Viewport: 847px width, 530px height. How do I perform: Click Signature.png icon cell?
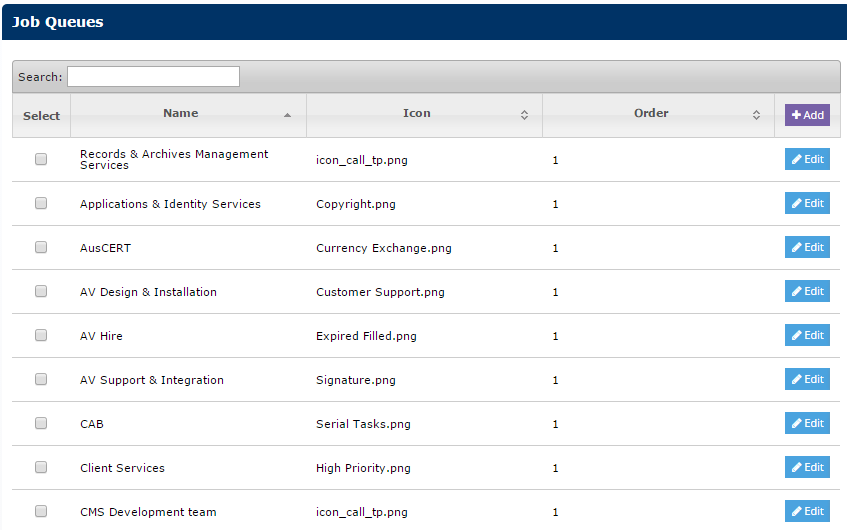coord(355,380)
